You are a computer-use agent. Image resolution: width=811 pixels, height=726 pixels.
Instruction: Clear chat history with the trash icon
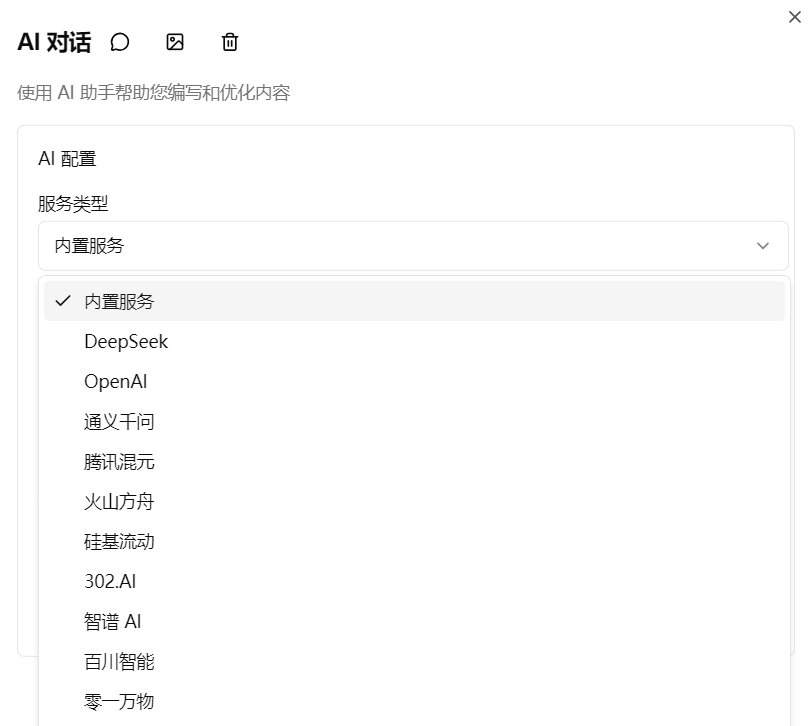click(229, 42)
